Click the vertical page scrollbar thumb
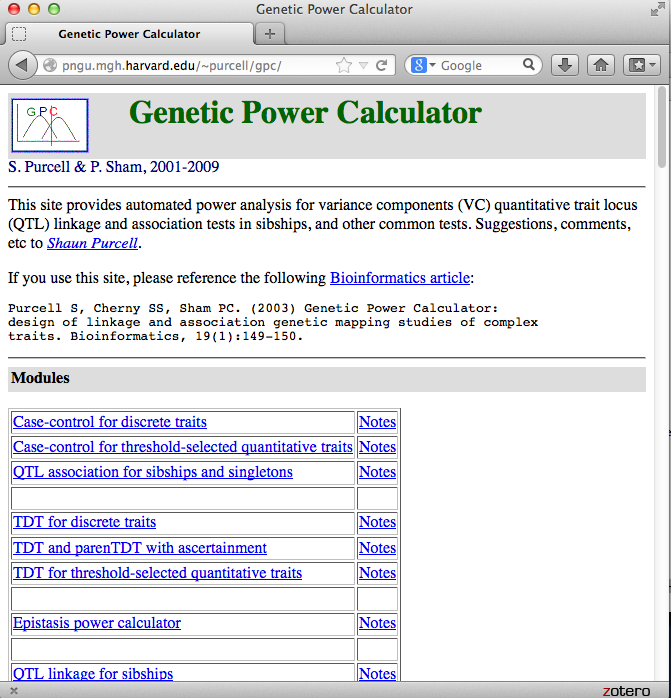Screen dimensions: 671x698 pyautogui.click(x=662, y=127)
